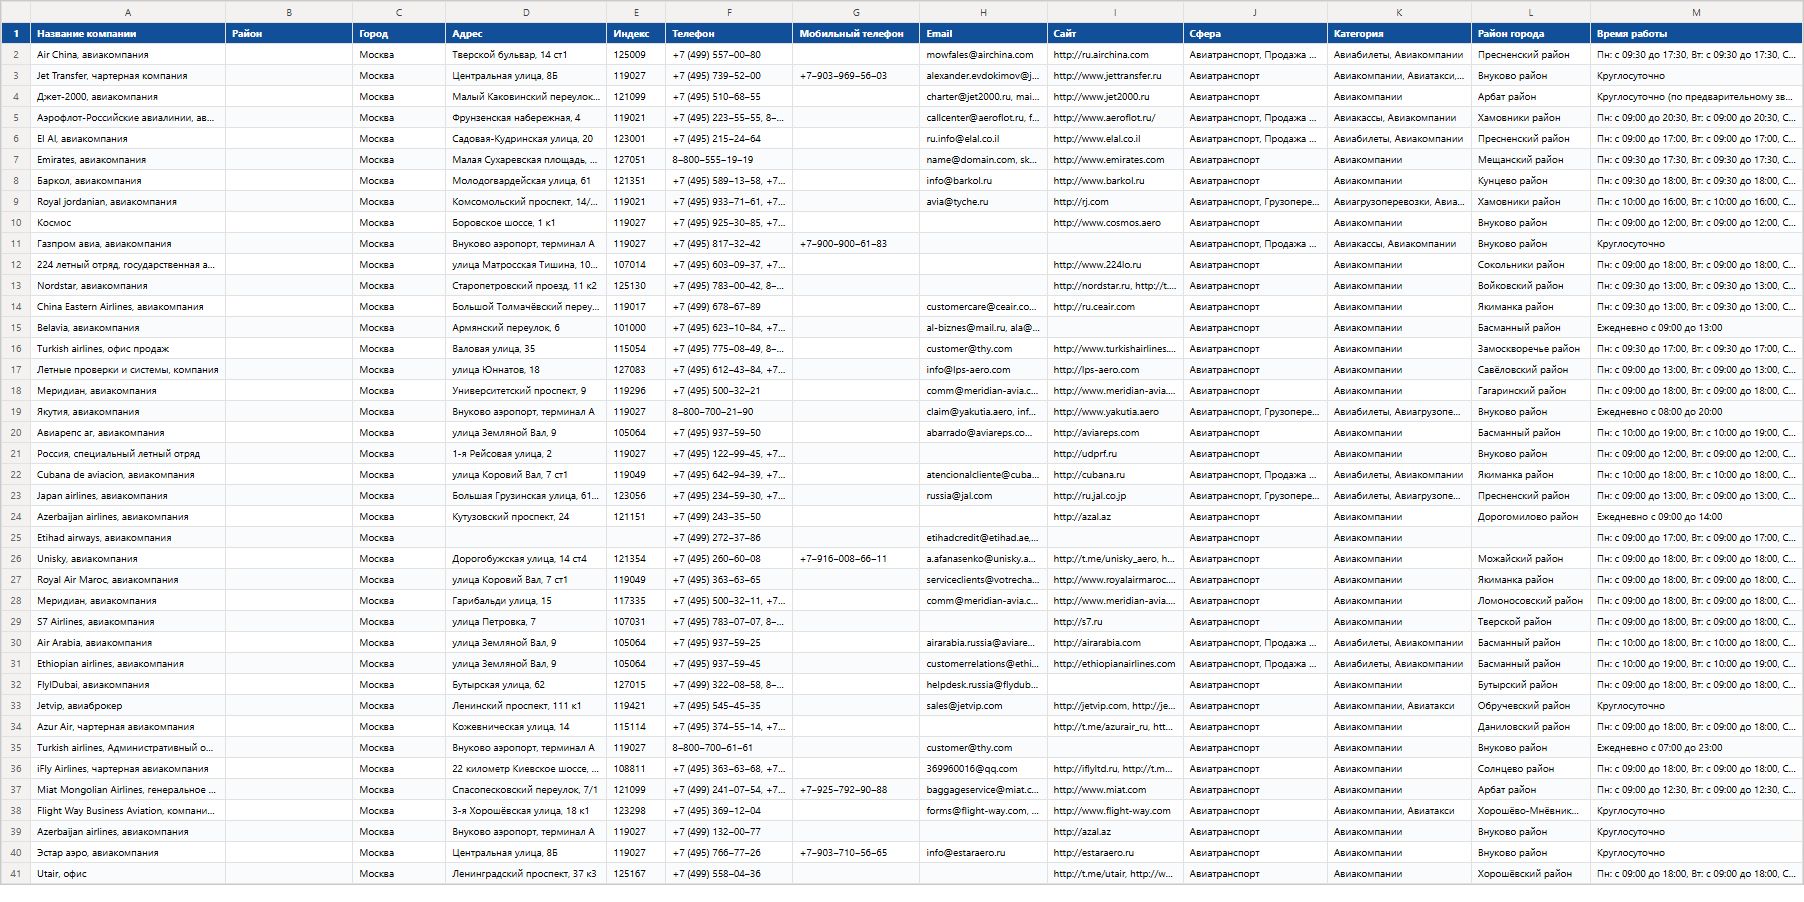Image resolution: width=1804 pixels, height=902 pixels.
Task: Click the 'Email' header cell
Action: 984,33
